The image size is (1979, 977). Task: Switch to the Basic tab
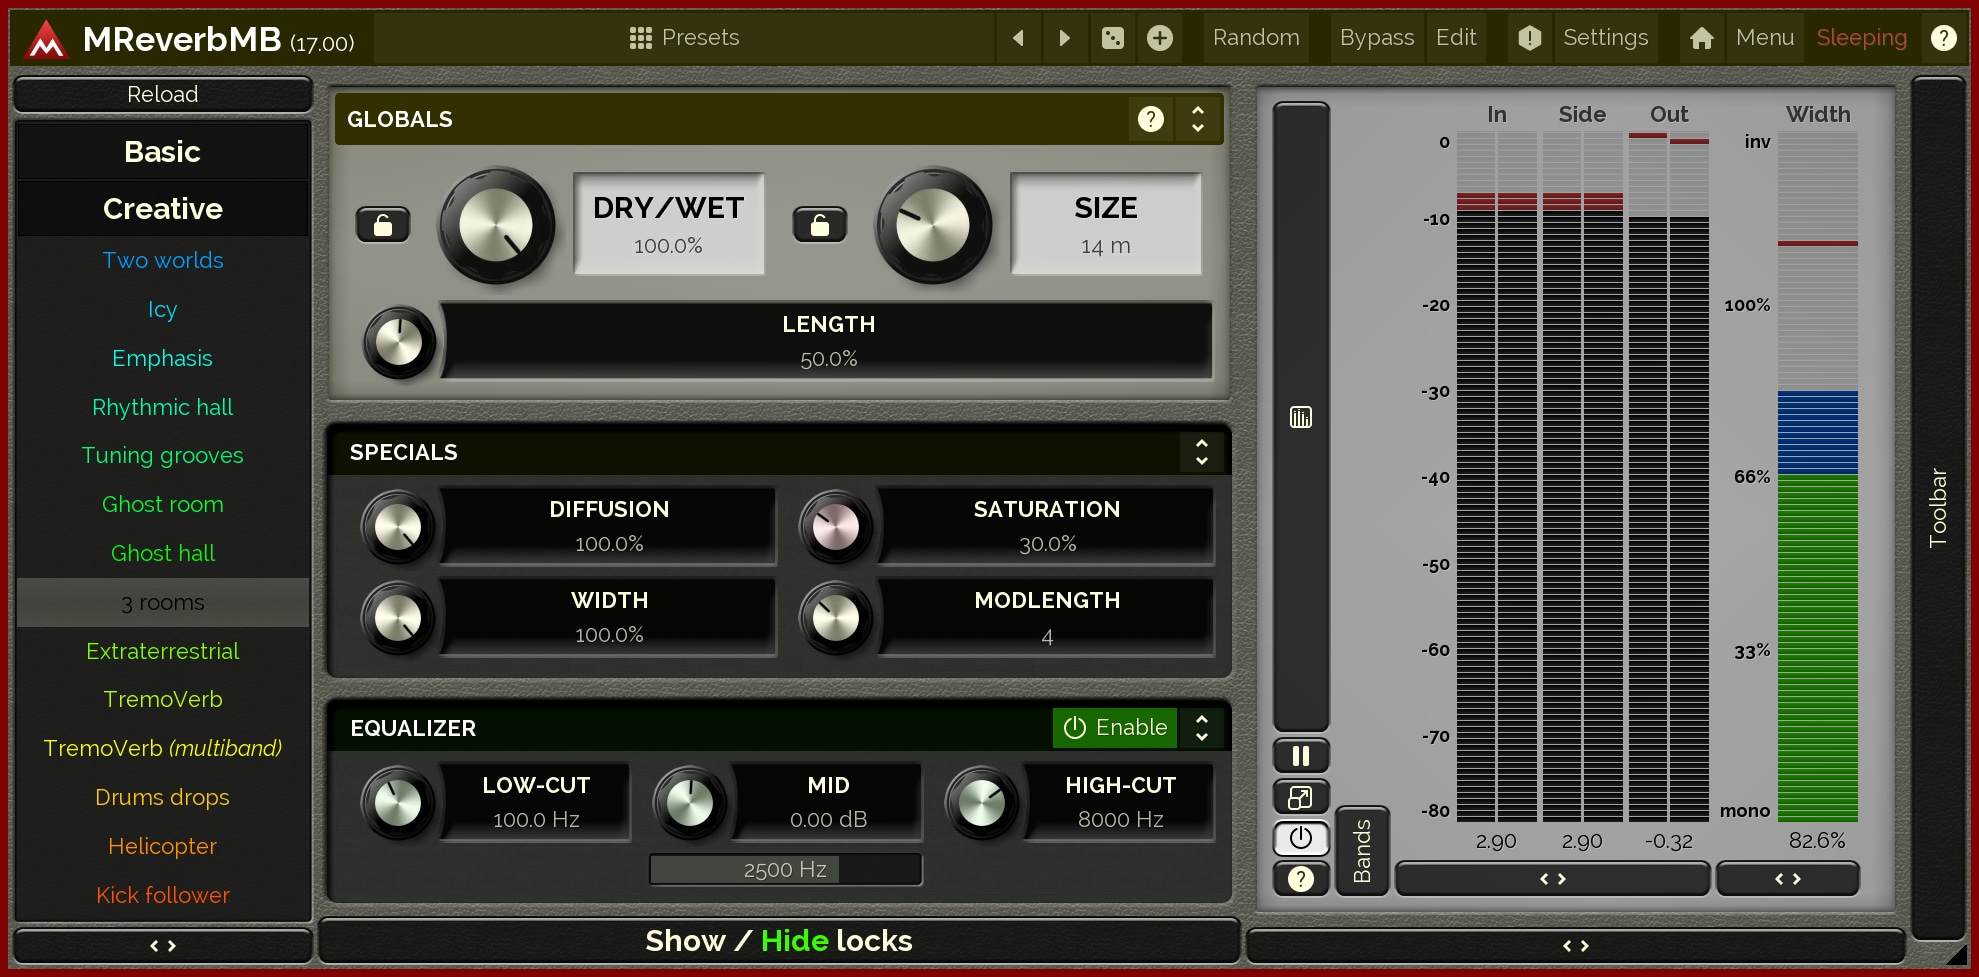pyautogui.click(x=162, y=151)
